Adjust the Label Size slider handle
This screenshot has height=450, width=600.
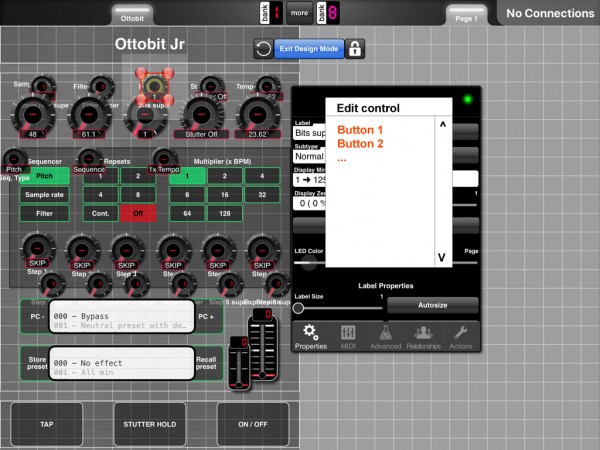click(x=298, y=308)
